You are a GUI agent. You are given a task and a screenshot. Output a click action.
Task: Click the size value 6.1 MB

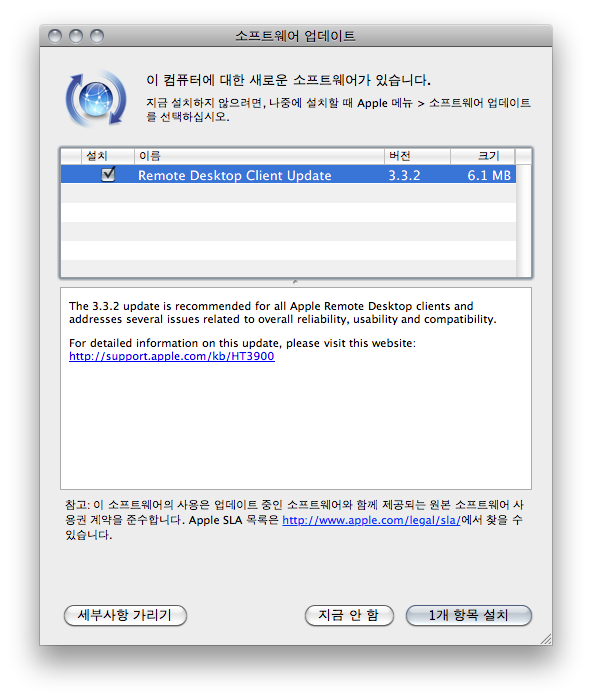tap(489, 175)
